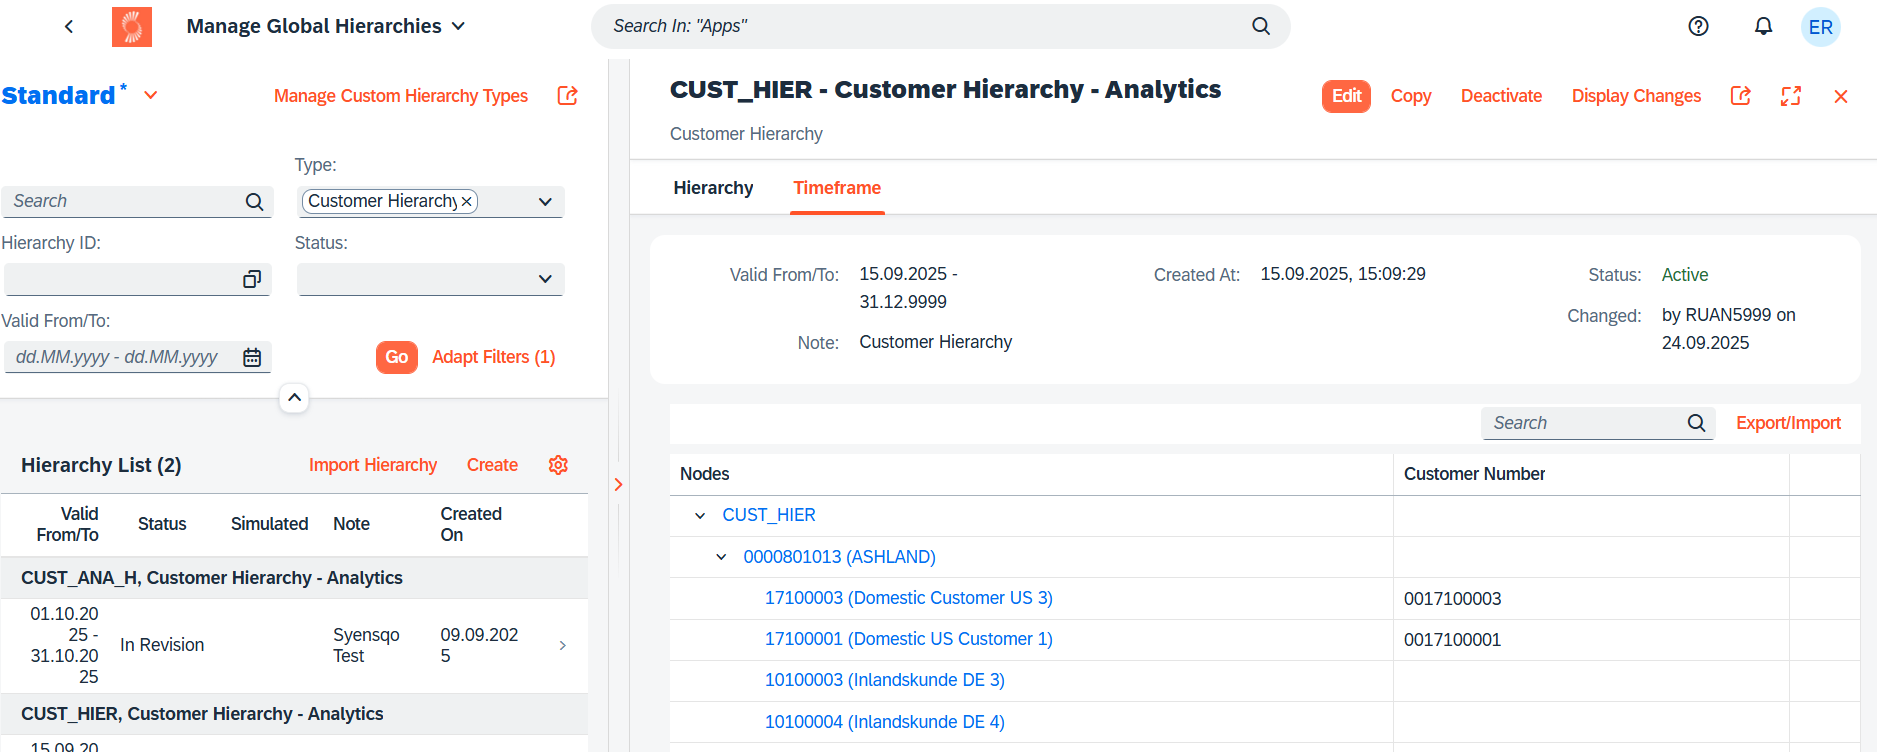Switch to the Hierarchy tab

(x=713, y=188)
